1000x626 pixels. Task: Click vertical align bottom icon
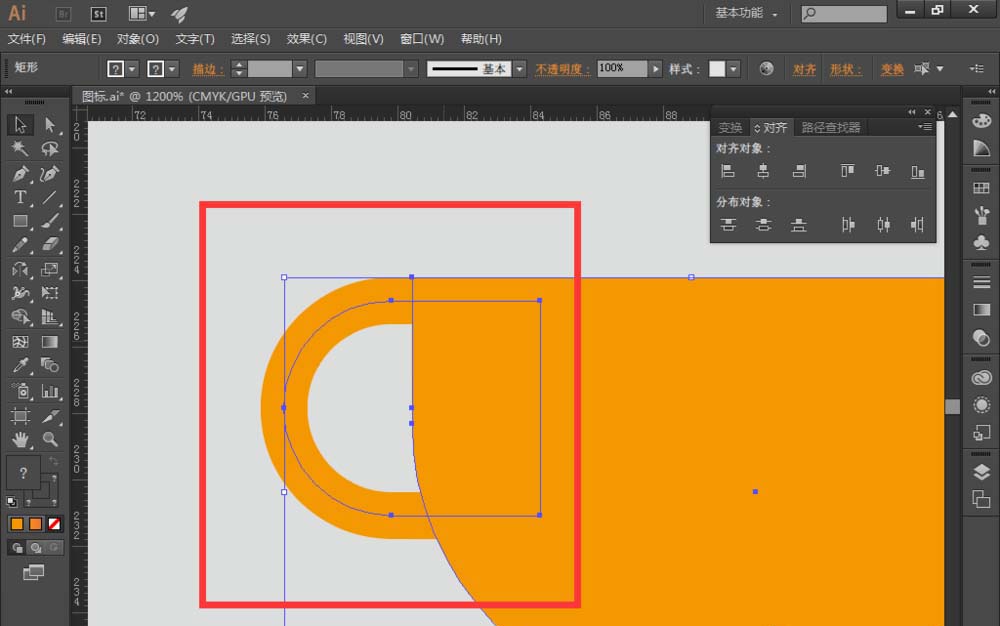coord(917,171)
